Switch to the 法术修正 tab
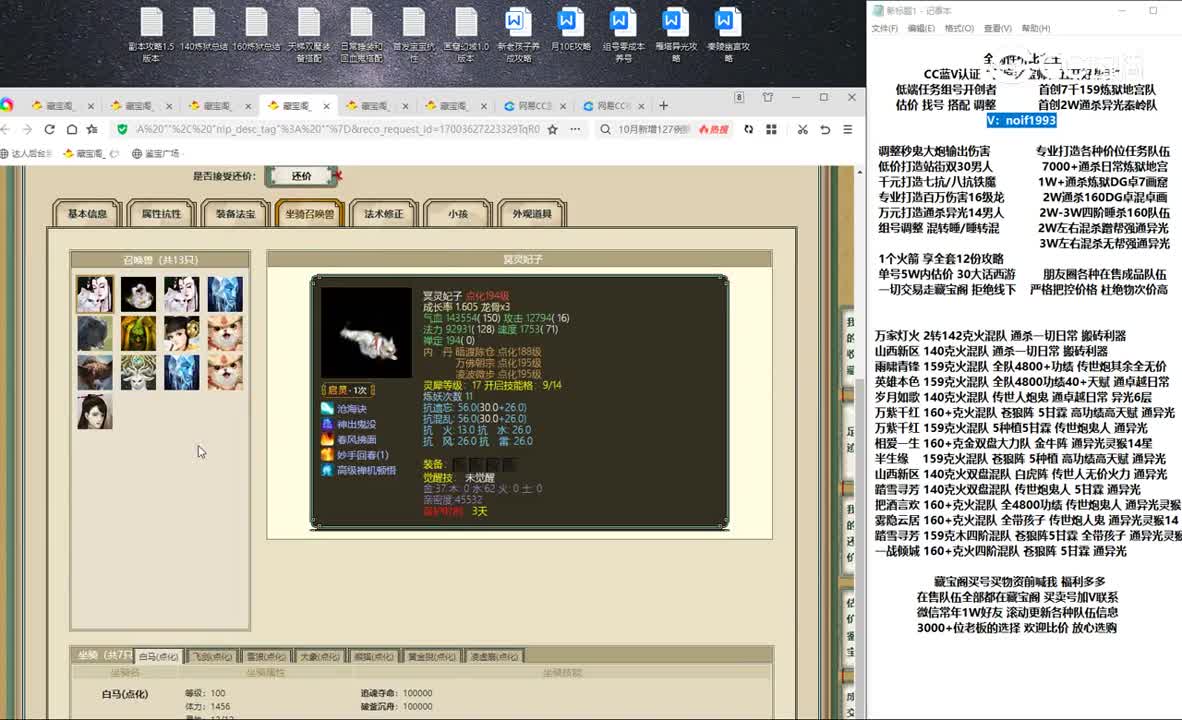 [384, 214]
